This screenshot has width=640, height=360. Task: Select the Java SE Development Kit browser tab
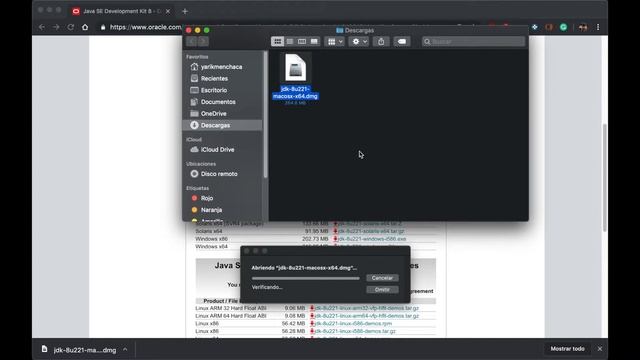coord(121,11)
